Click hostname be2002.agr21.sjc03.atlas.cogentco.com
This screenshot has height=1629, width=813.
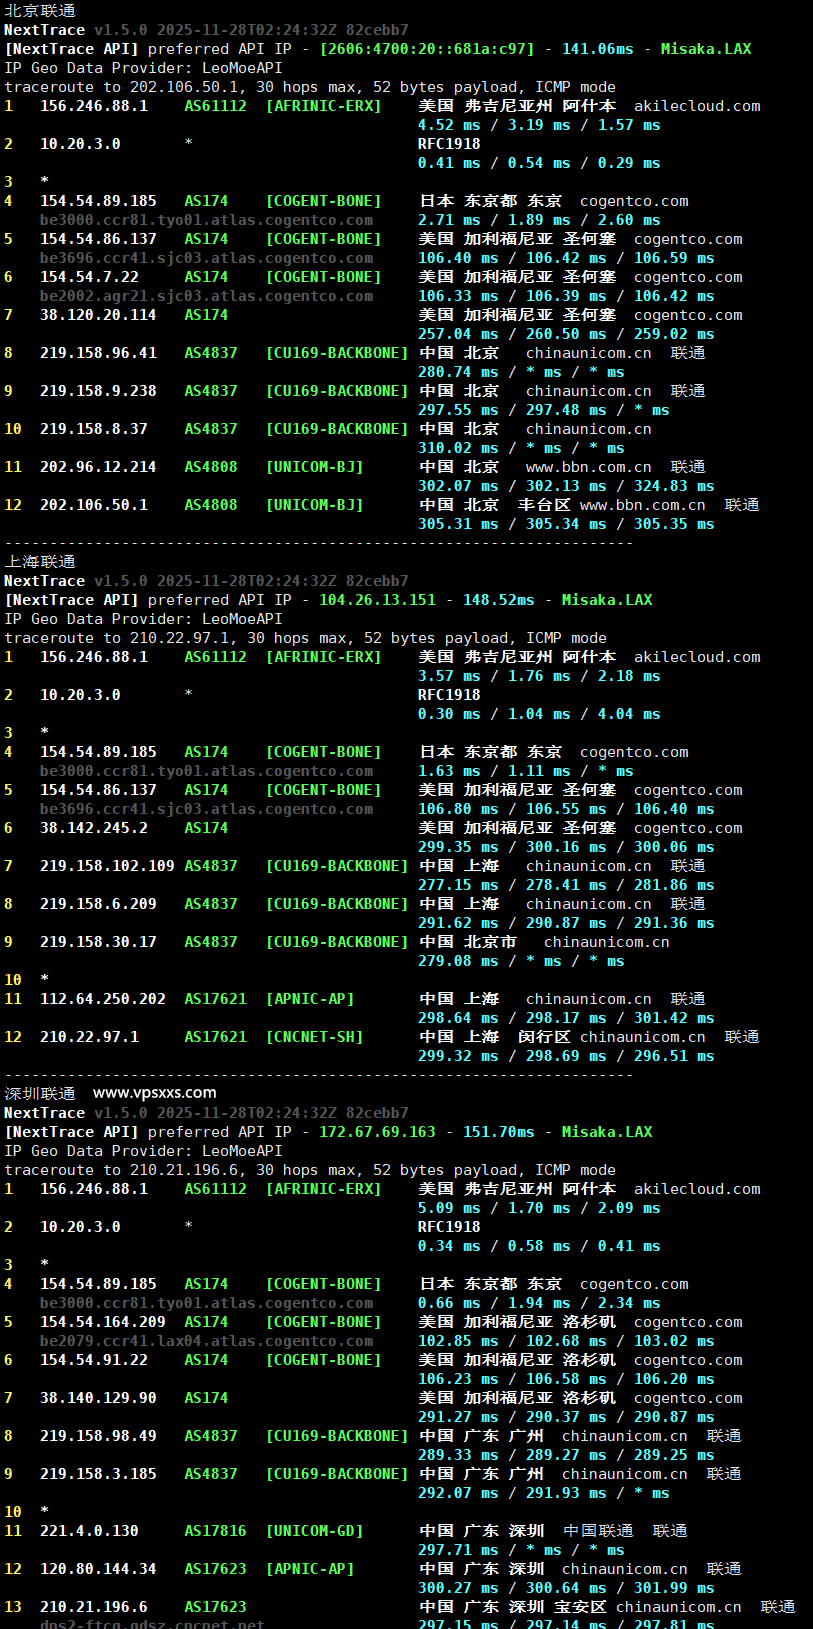tap(206, 296)
